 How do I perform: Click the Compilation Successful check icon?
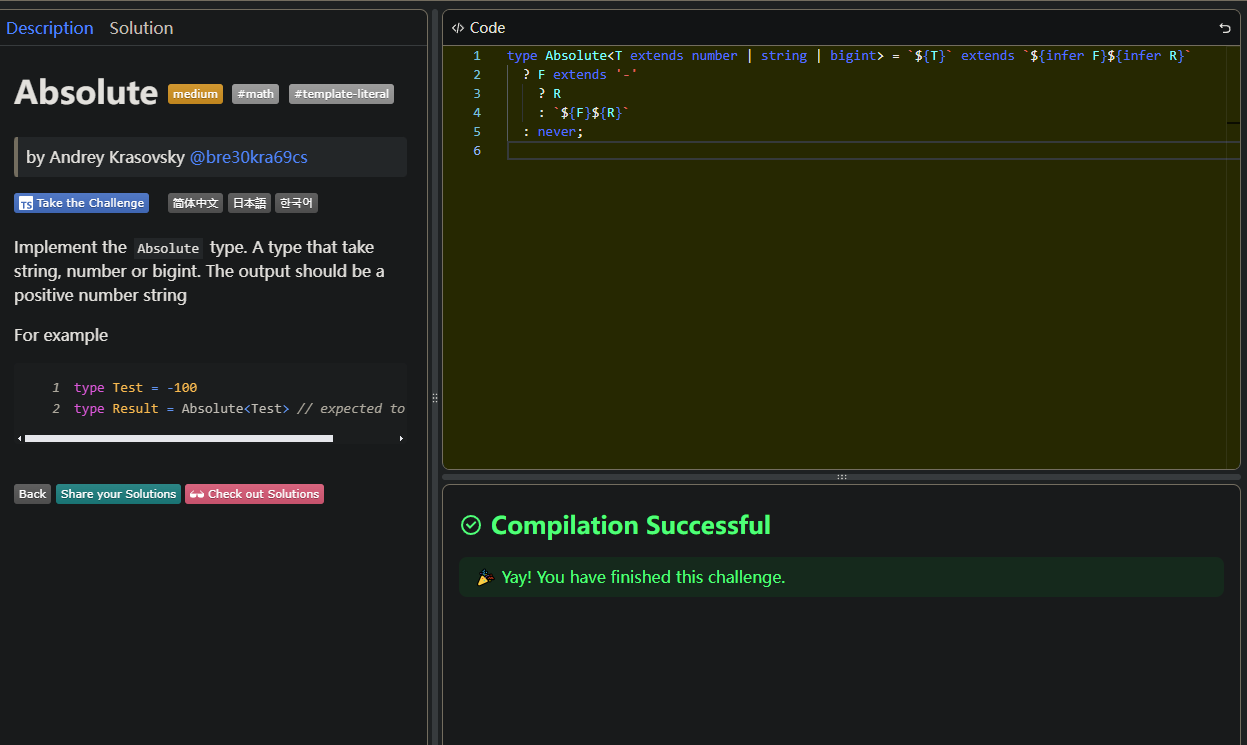[471, 525]
